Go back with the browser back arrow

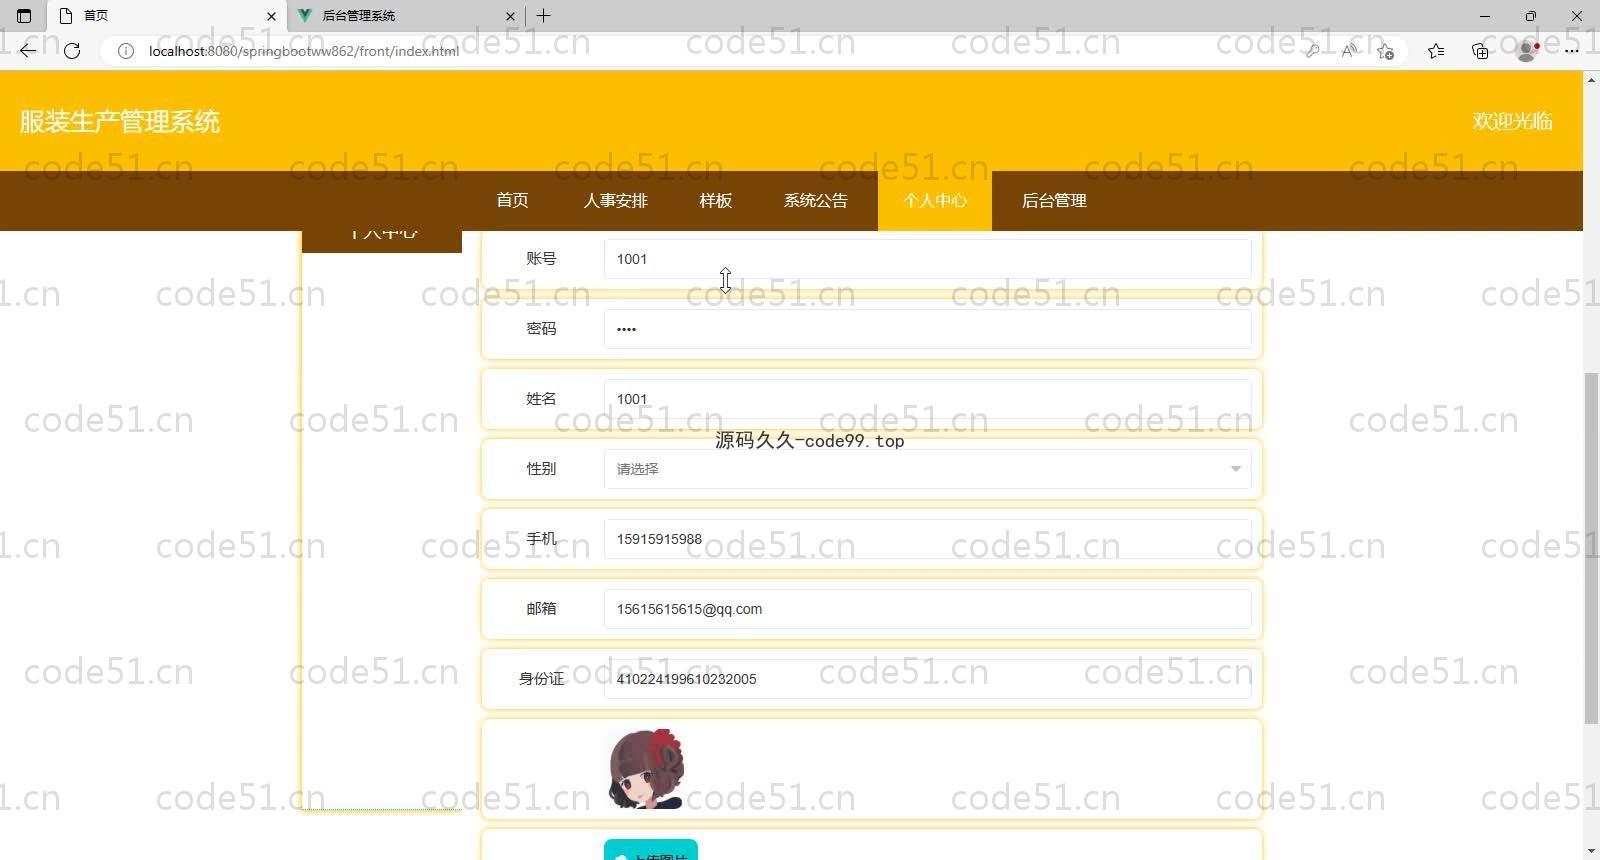28,50
